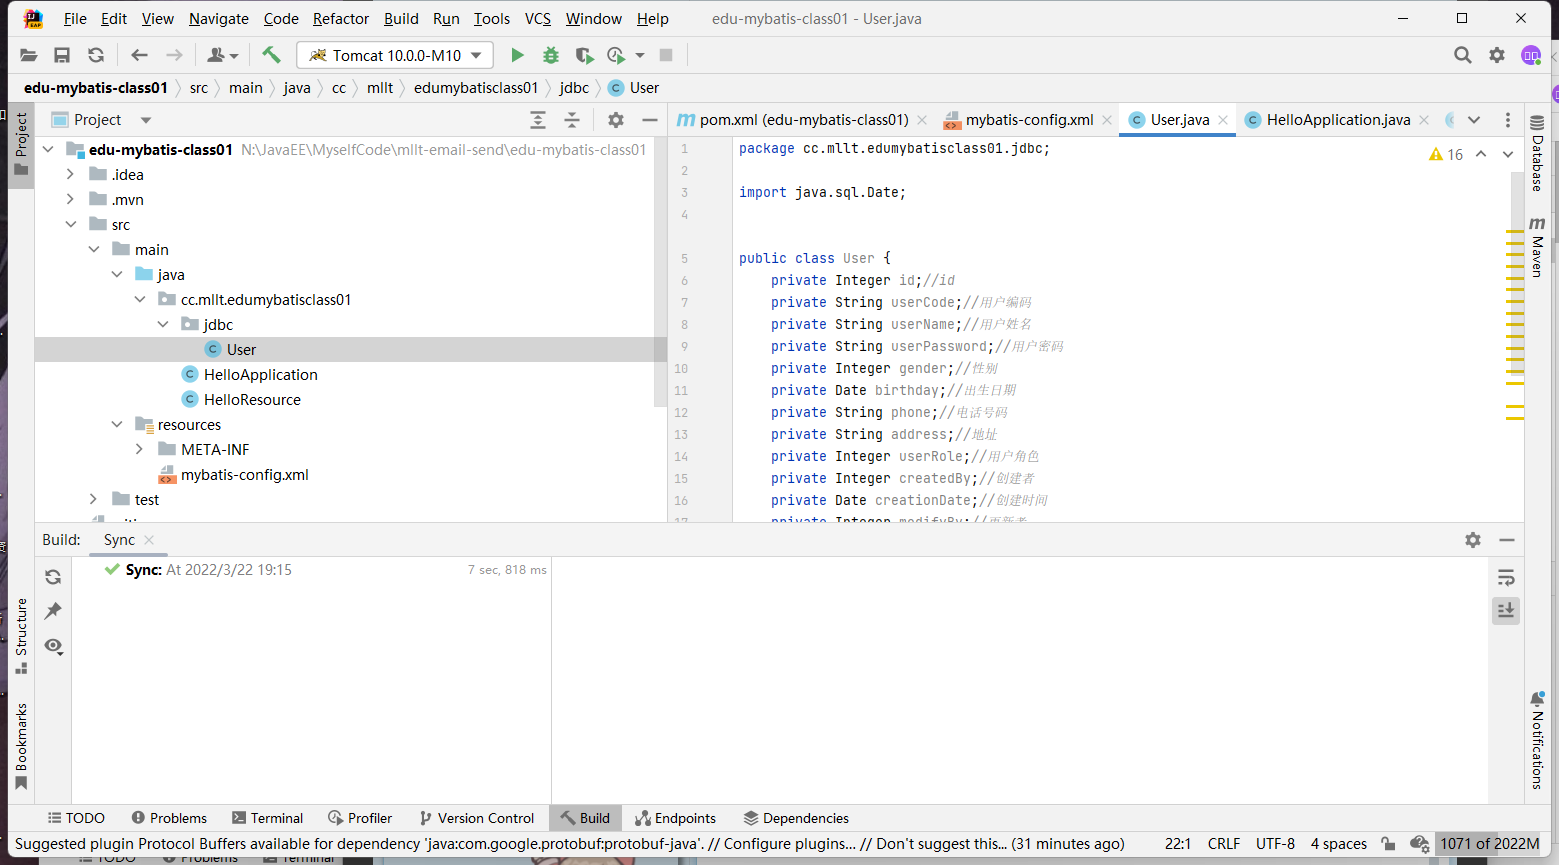Collapse the jdbc package node
The width and height of the screenshot is (1559, 865).
(163, 324)
